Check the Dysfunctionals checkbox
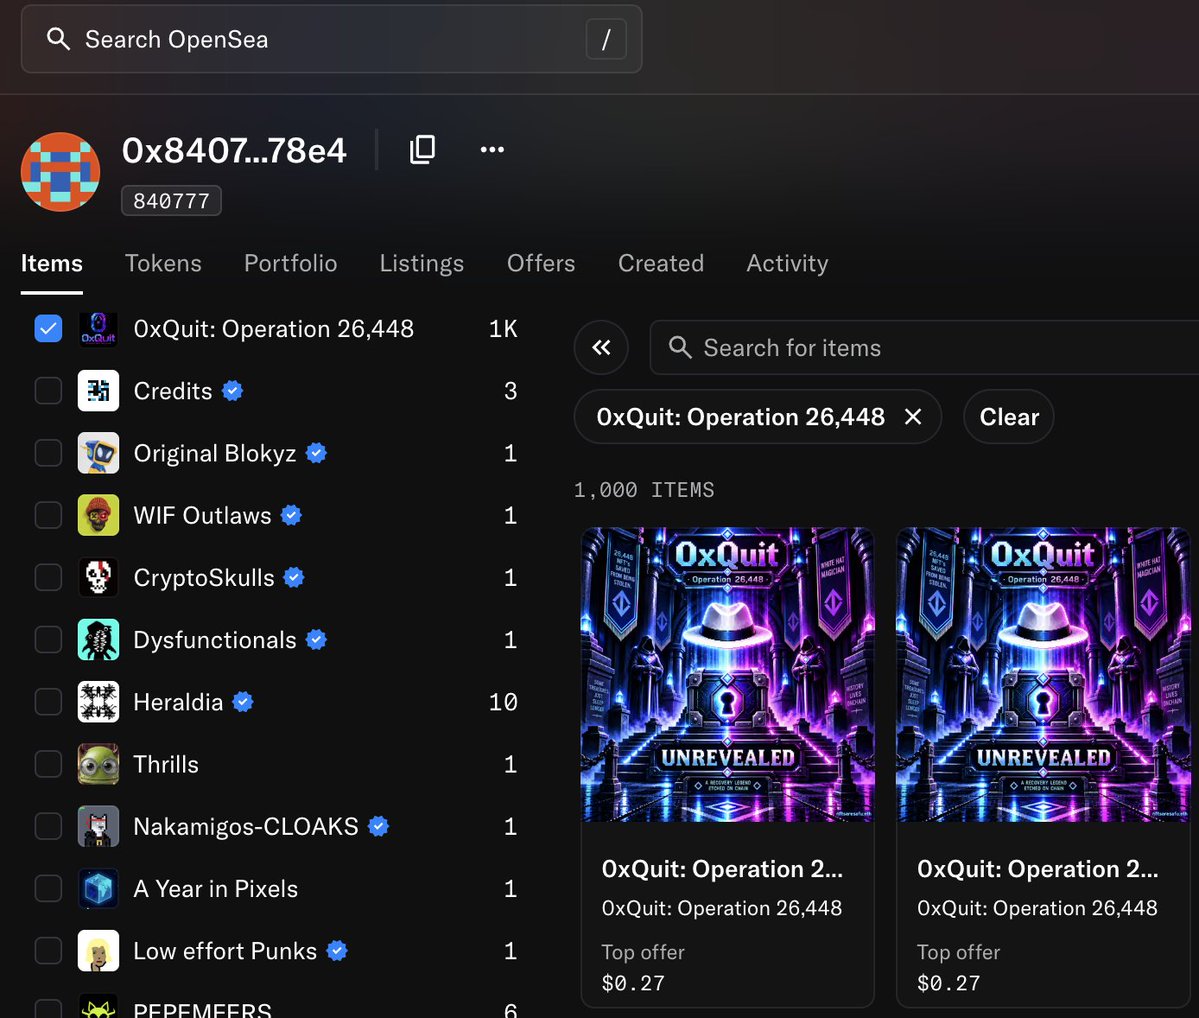 (x=48, y=639)
